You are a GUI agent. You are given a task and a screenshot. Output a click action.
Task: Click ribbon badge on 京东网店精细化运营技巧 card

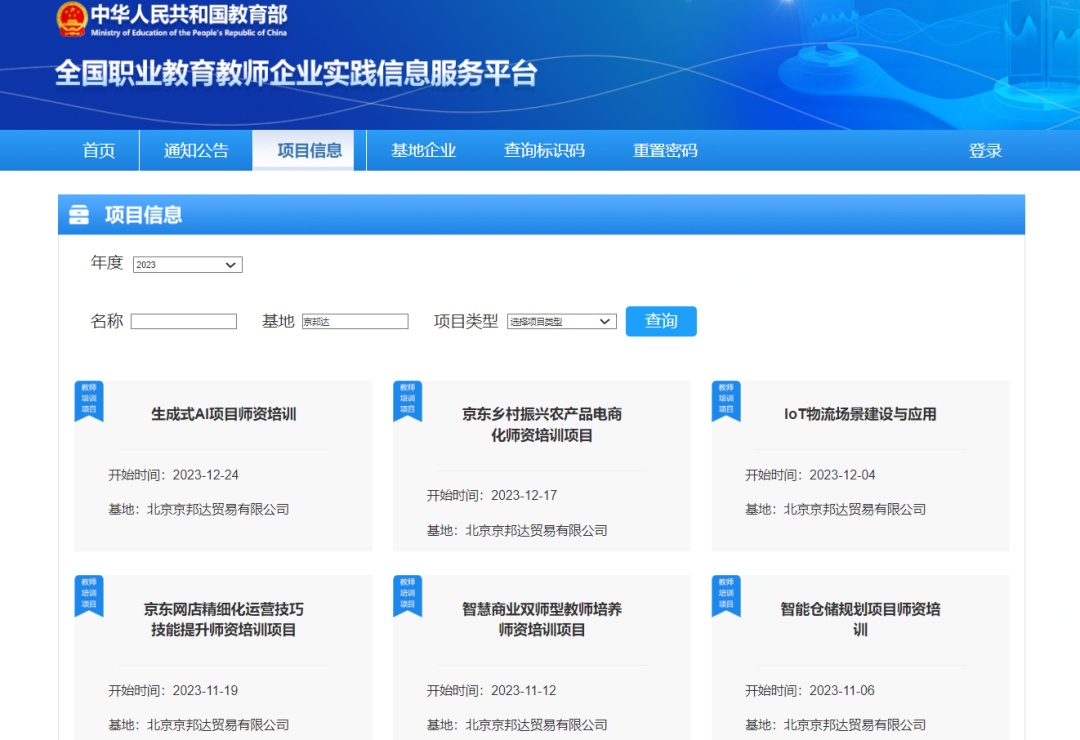(x=89, y=595)
